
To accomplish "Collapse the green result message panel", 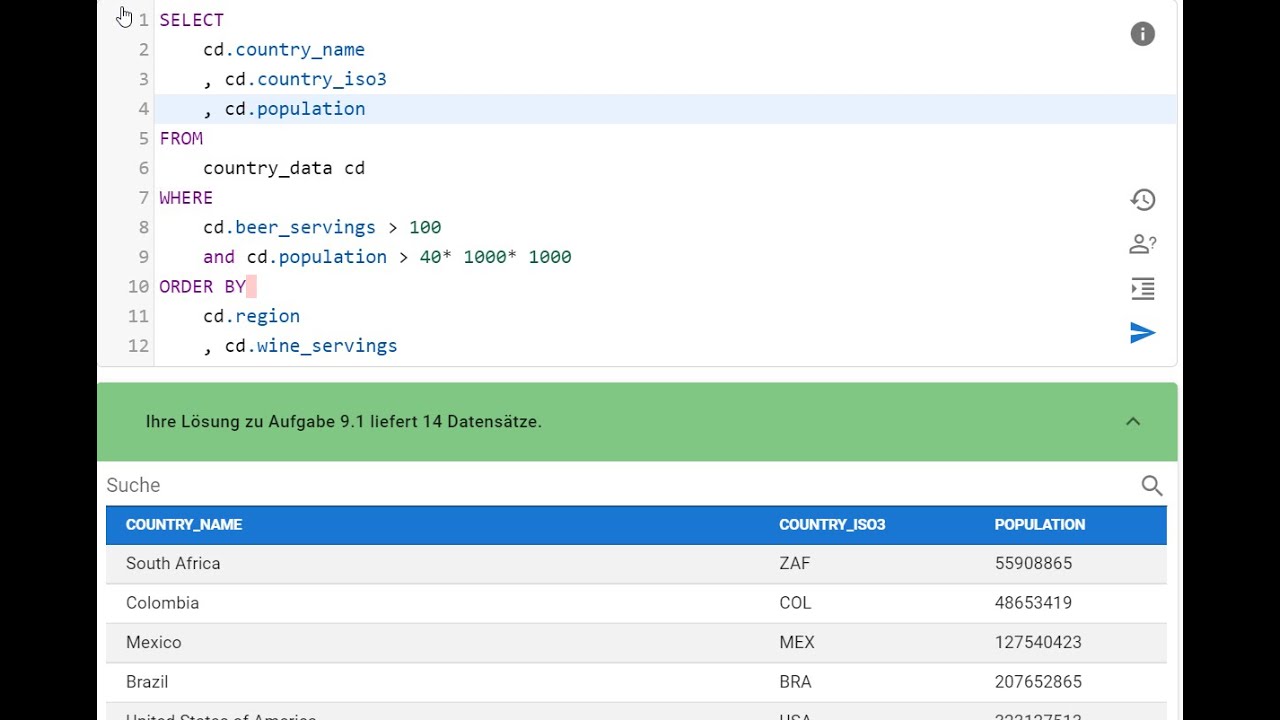I will click(x=1133, y=422).
